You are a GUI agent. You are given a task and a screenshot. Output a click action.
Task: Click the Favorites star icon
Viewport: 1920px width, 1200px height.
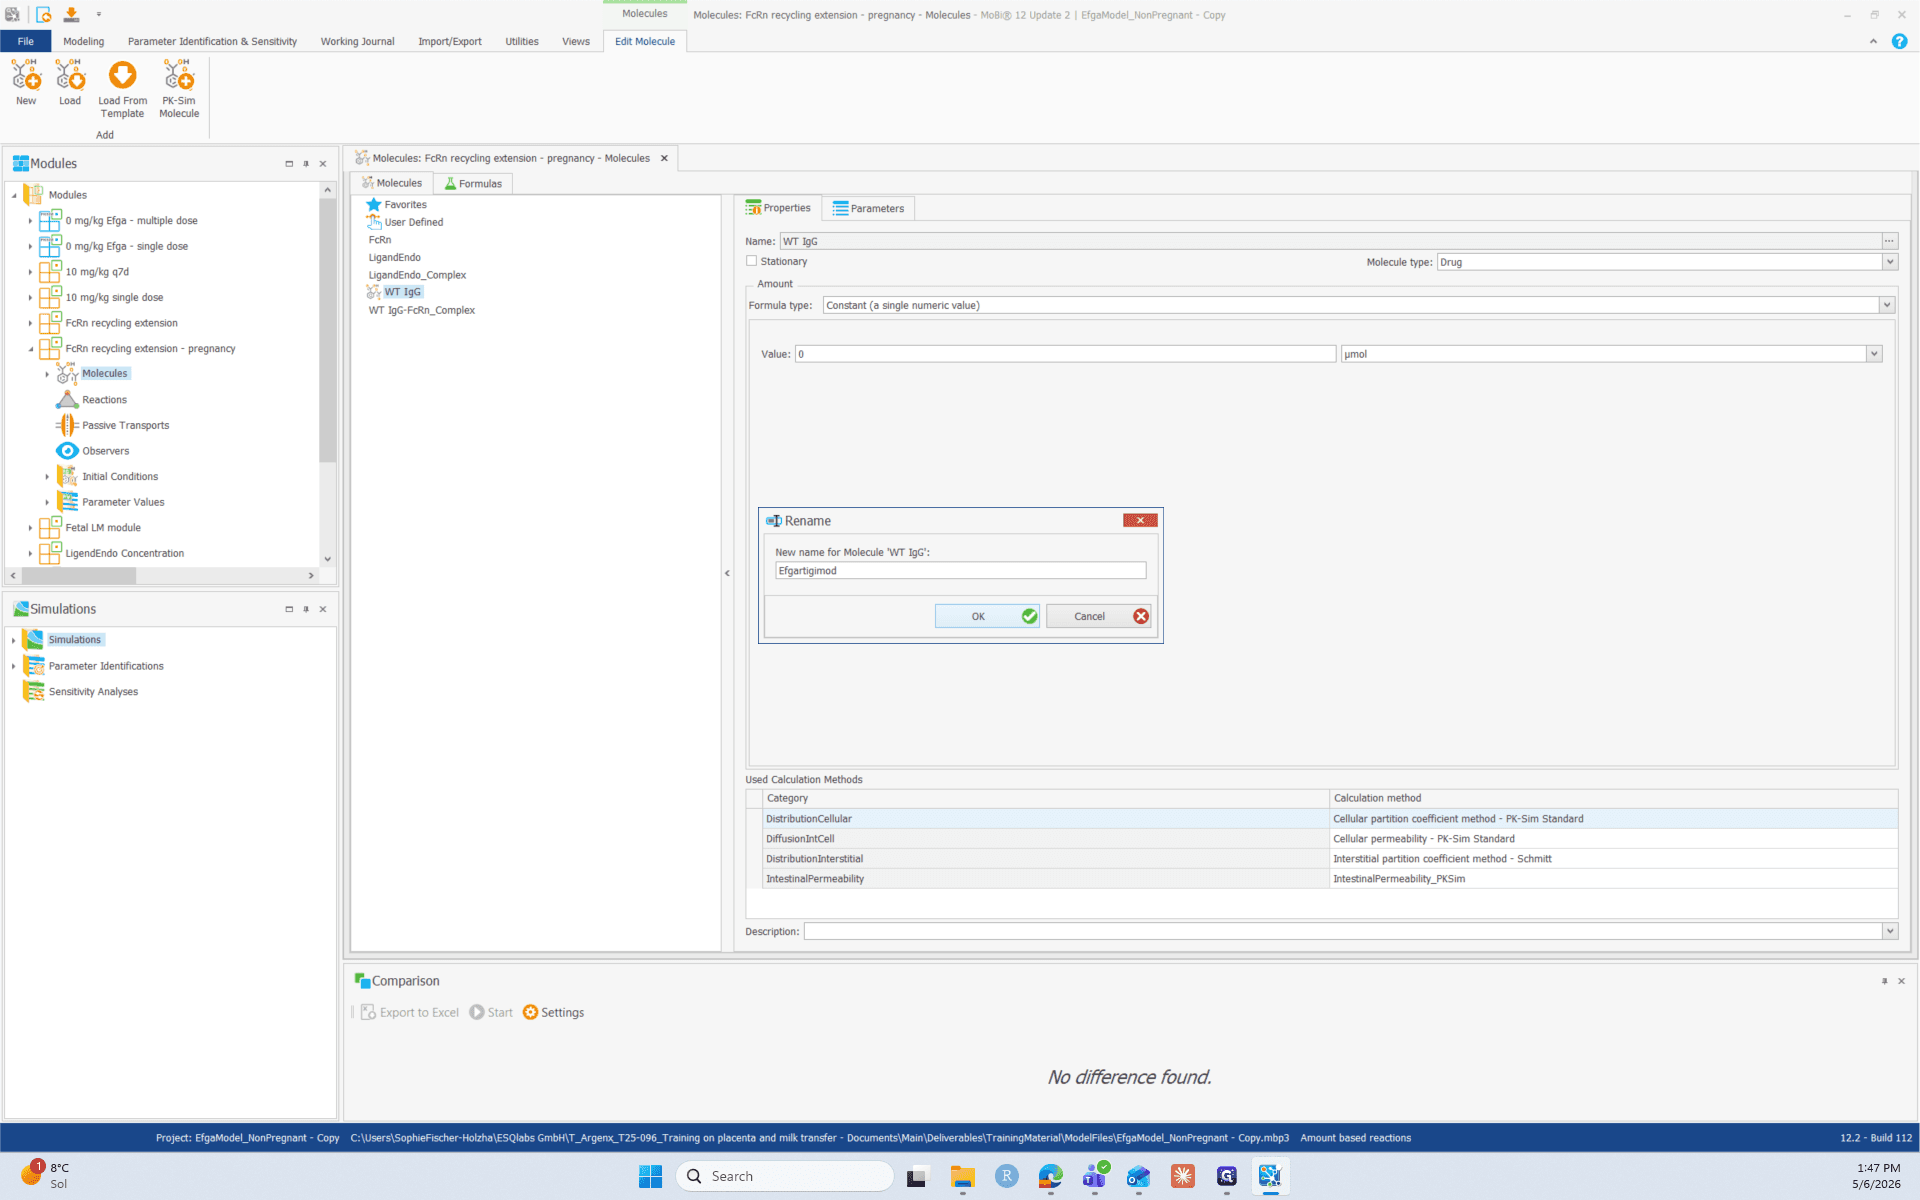click(374, 204)
